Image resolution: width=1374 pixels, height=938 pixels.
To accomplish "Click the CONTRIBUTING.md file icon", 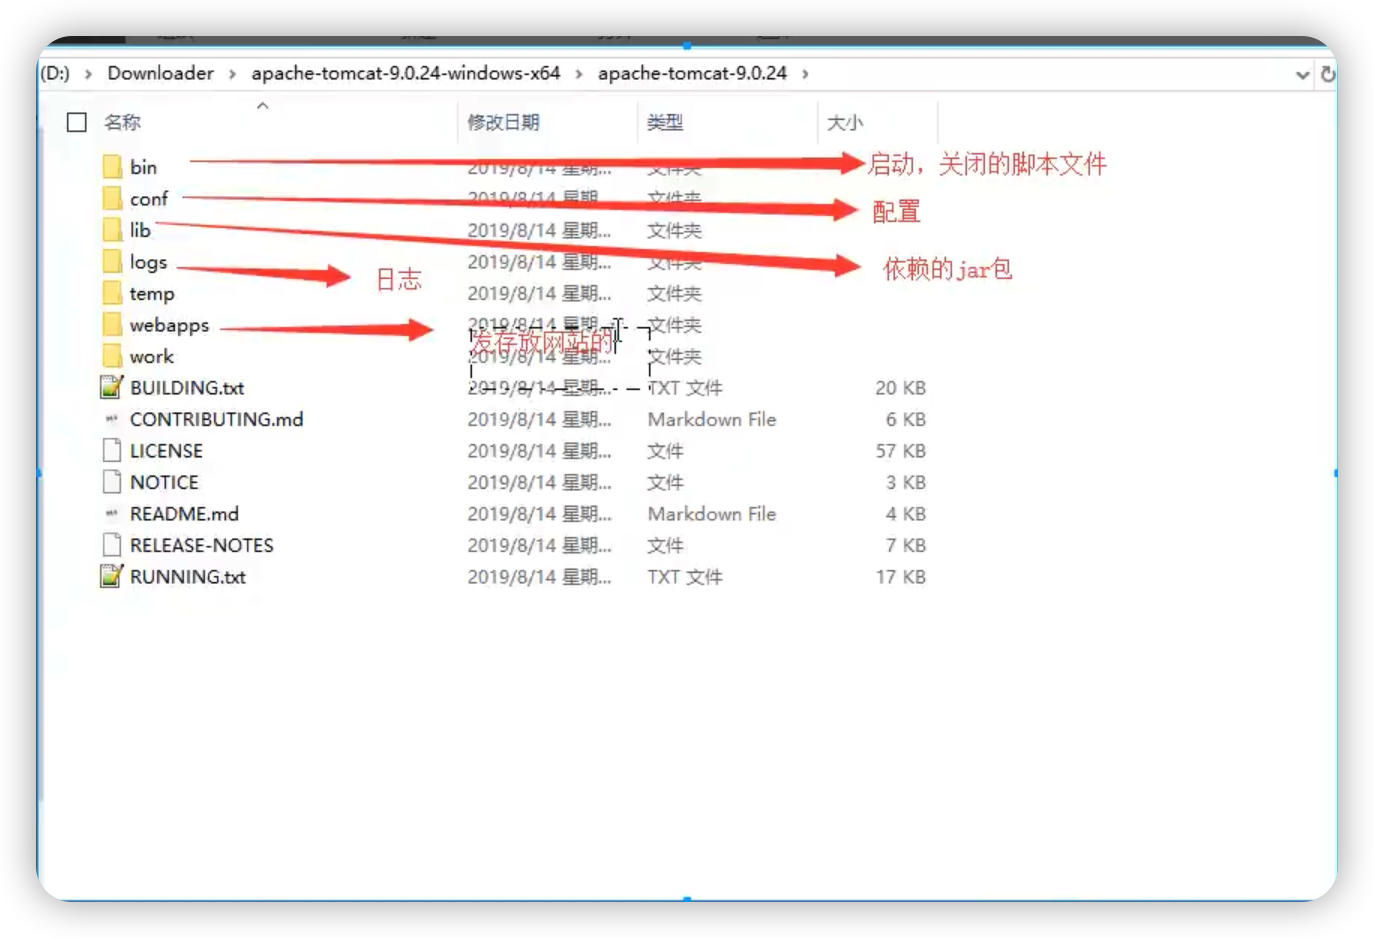I will point(112,419).
